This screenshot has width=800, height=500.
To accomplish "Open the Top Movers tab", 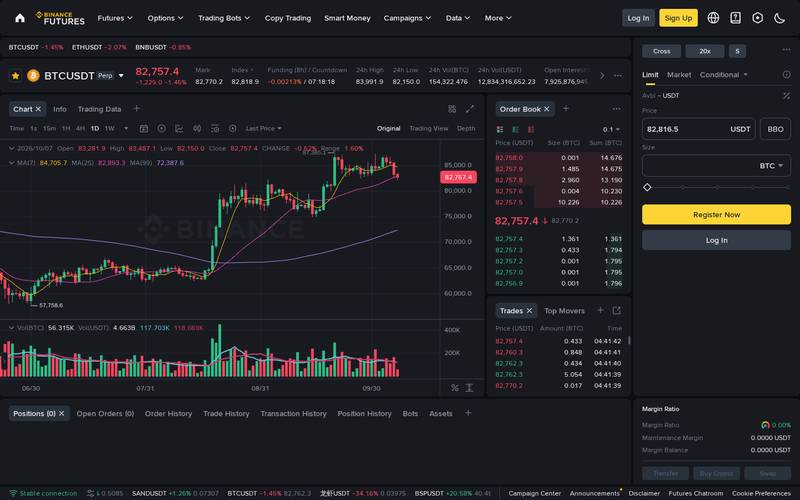I will (564, 311).
